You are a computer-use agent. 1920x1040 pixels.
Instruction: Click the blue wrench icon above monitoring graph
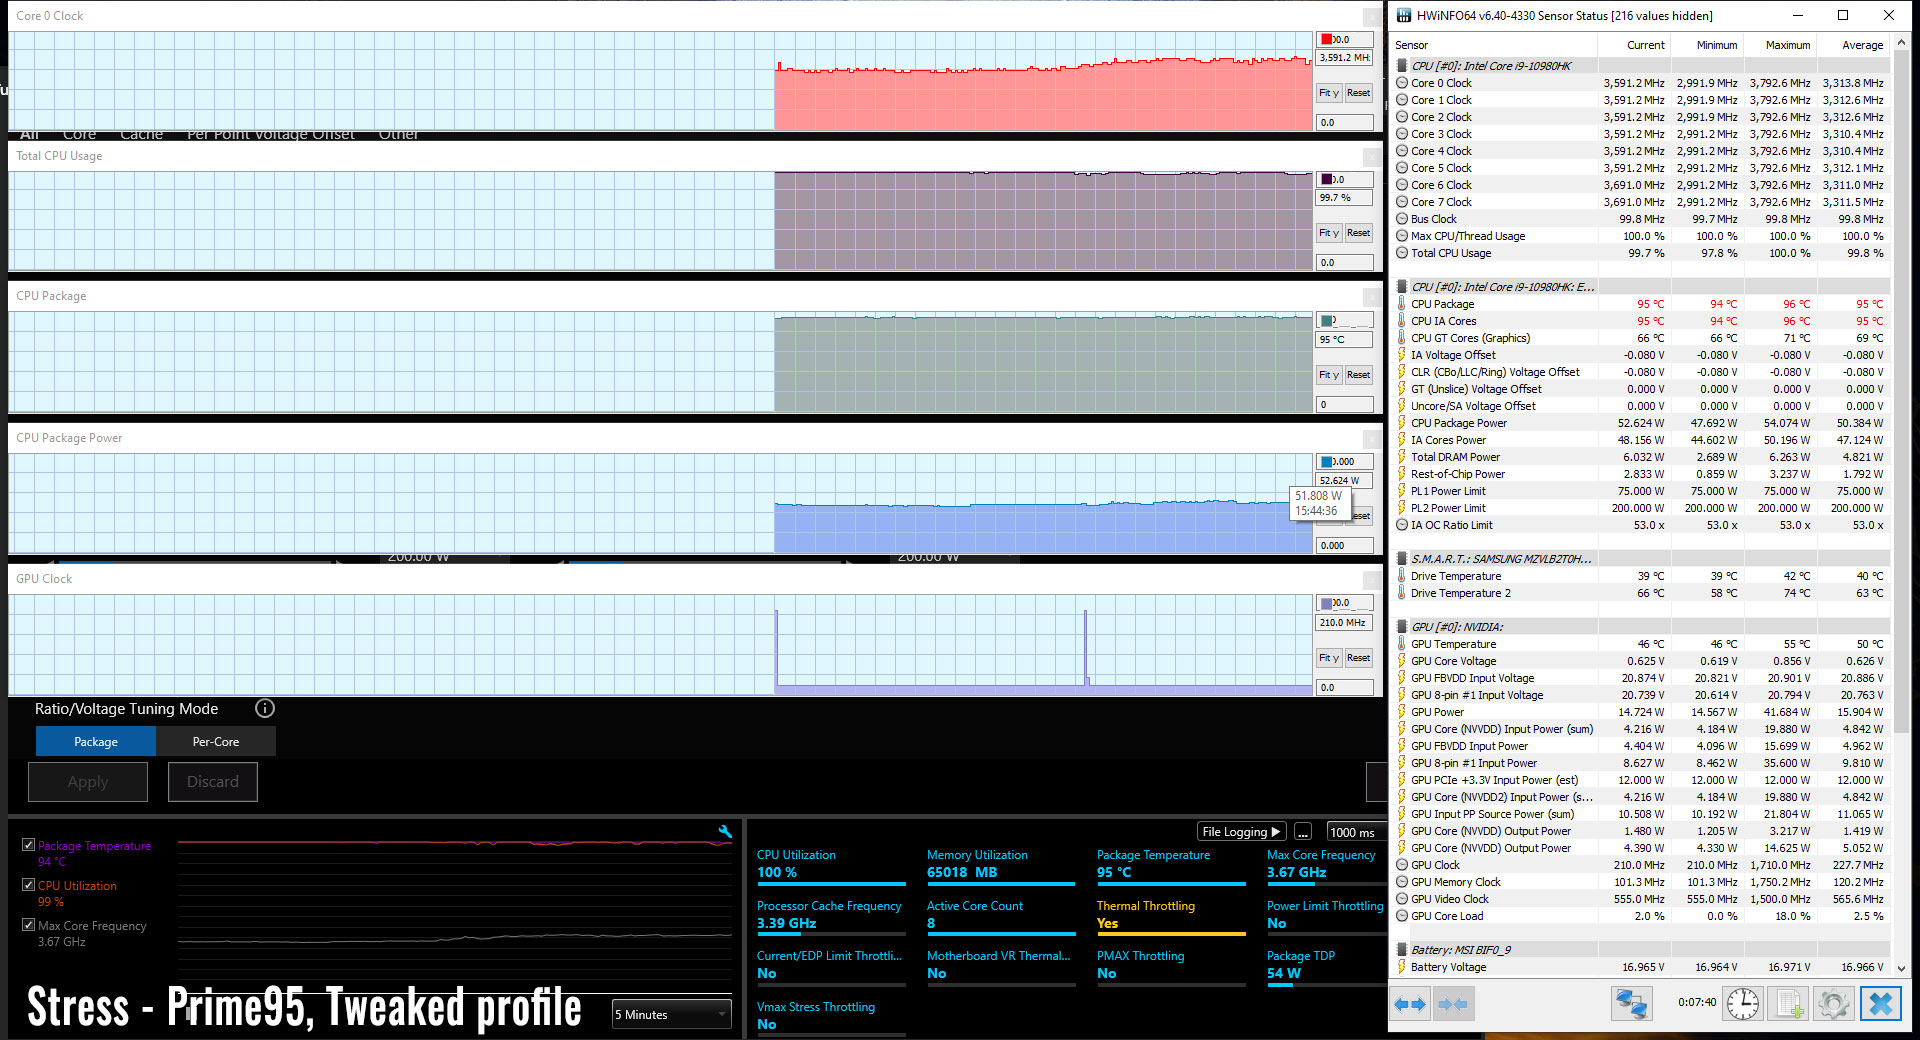(725, 832)
